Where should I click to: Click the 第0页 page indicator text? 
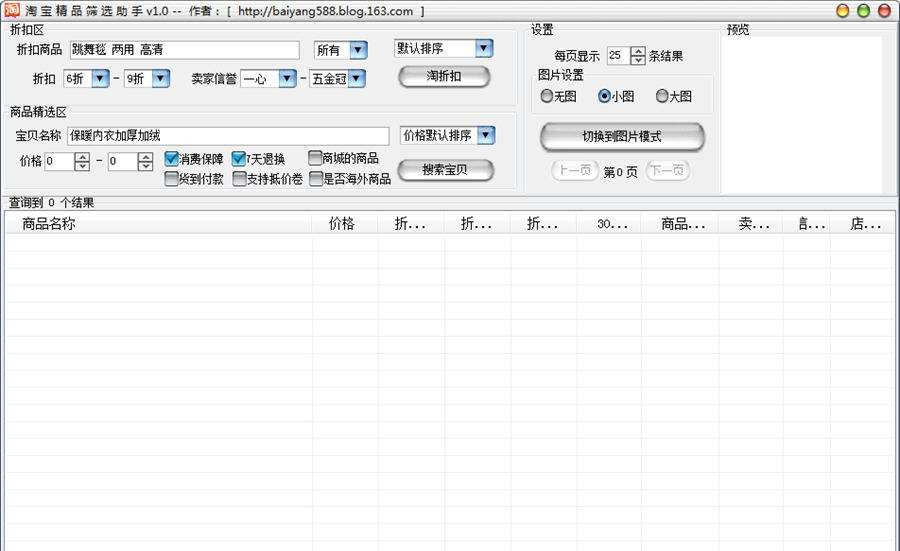coord(620,172)
